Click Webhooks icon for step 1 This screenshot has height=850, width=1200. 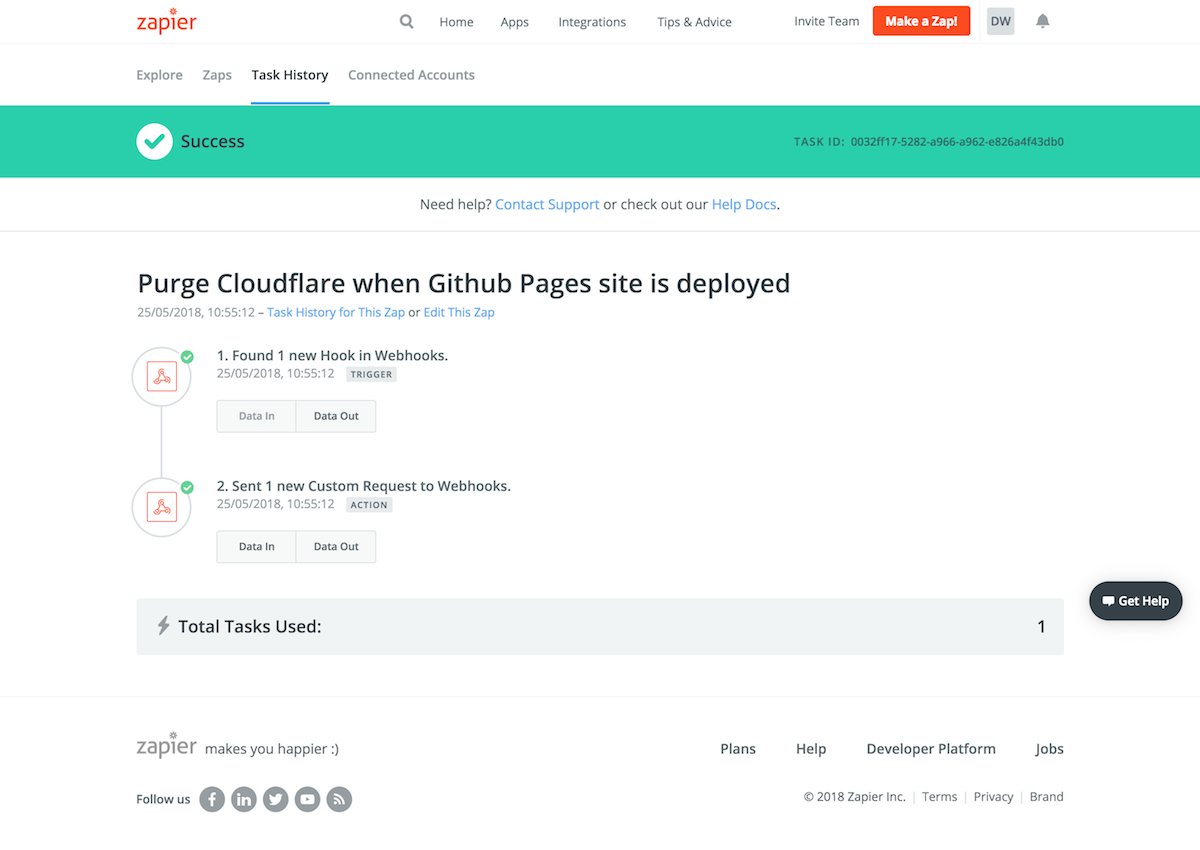tap(162, 377)
